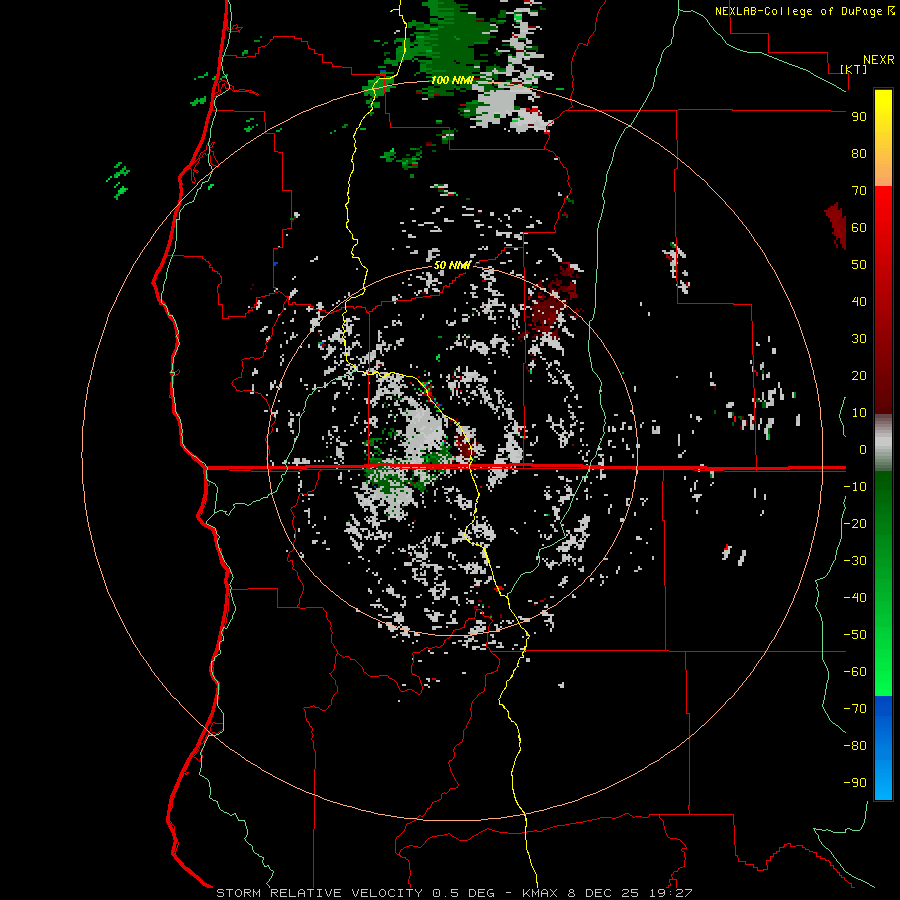Click the 100 NMI range ring label
The height and width of the screenshot is (900, 900).
pos(452,80)
